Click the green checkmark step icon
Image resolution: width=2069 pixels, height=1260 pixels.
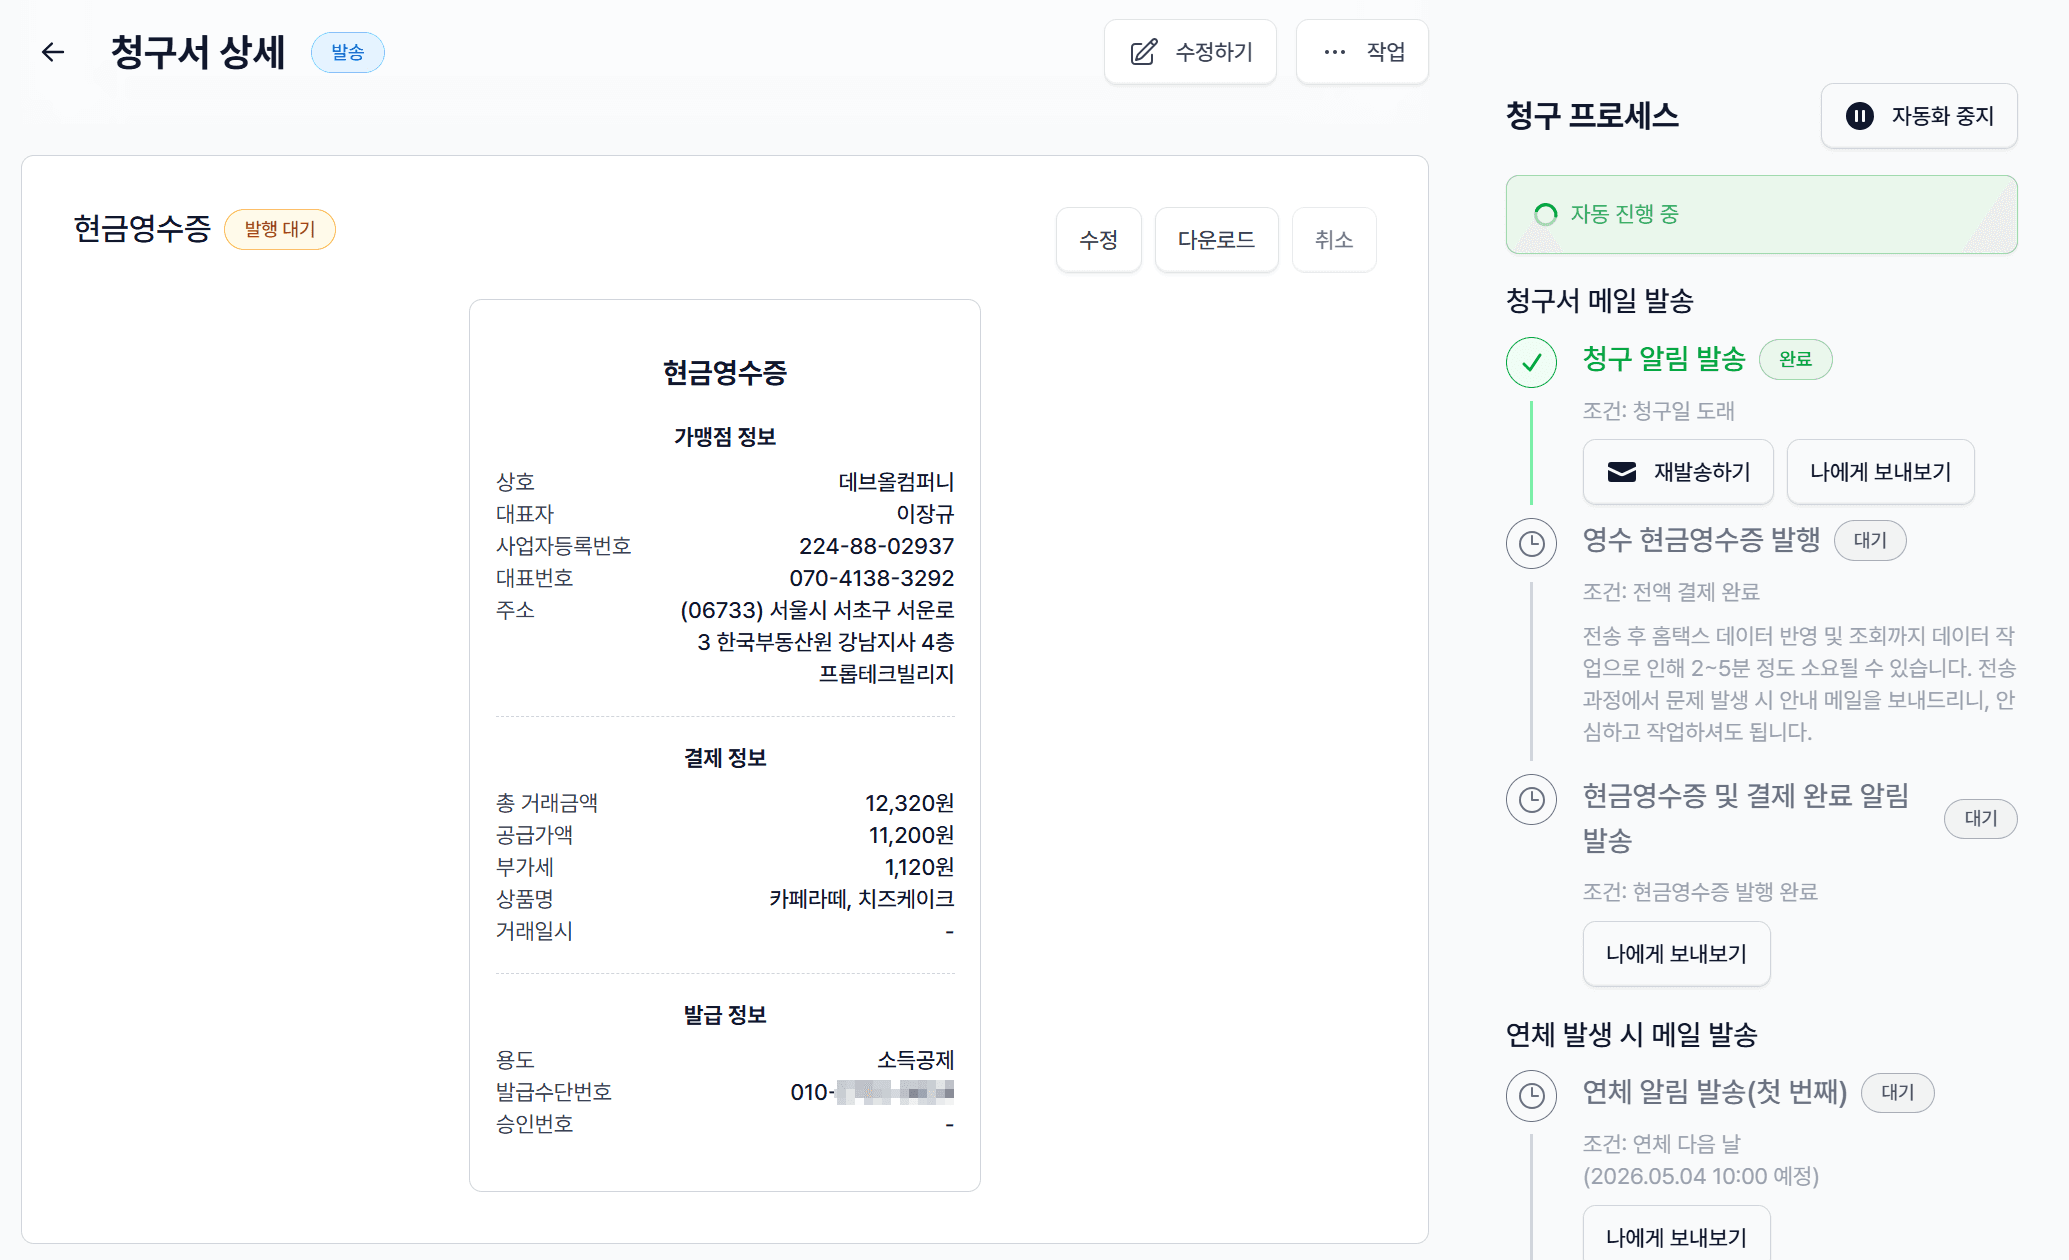click(1531, 361)
